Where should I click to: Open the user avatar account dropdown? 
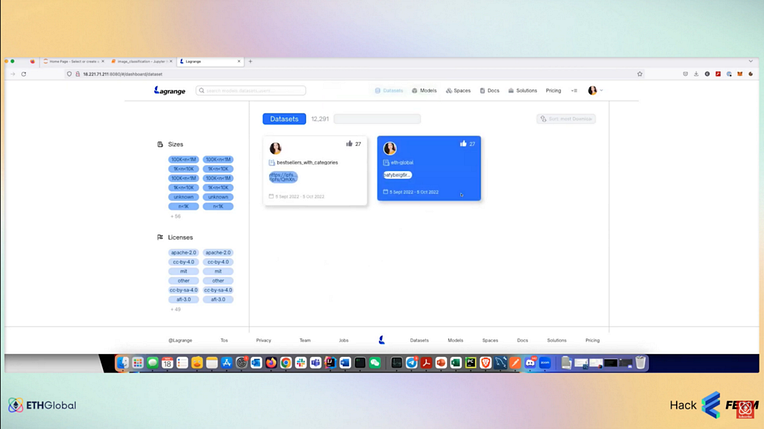[x=595, y=91]
